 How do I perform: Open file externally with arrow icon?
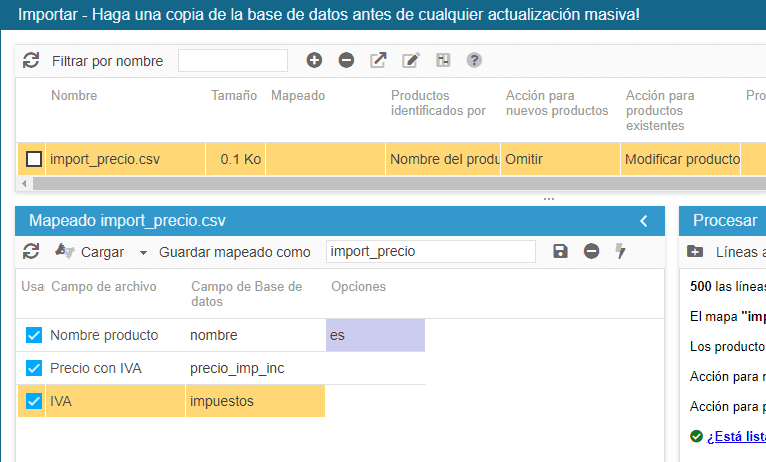tap(378, 61)
